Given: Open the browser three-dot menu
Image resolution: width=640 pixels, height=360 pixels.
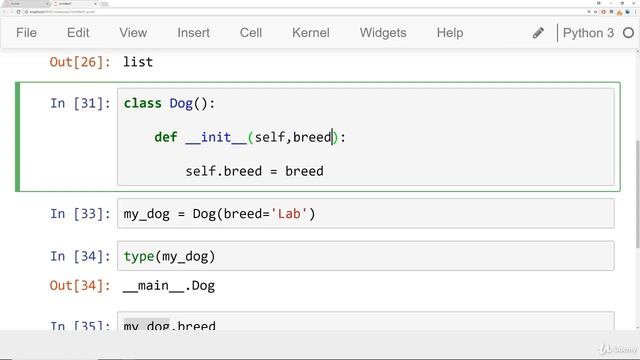Looking at the screenshot, I should click(x=636, y=12).
